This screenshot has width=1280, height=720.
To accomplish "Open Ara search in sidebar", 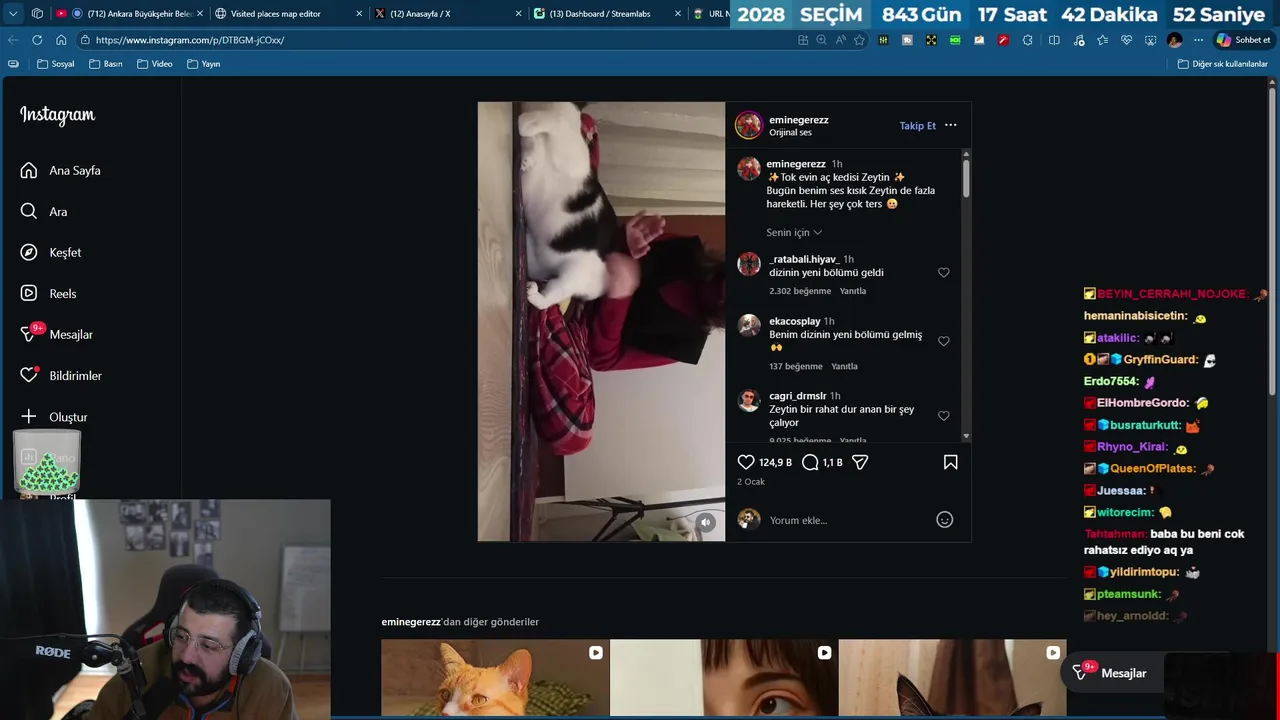I will [x=44, y=212].
